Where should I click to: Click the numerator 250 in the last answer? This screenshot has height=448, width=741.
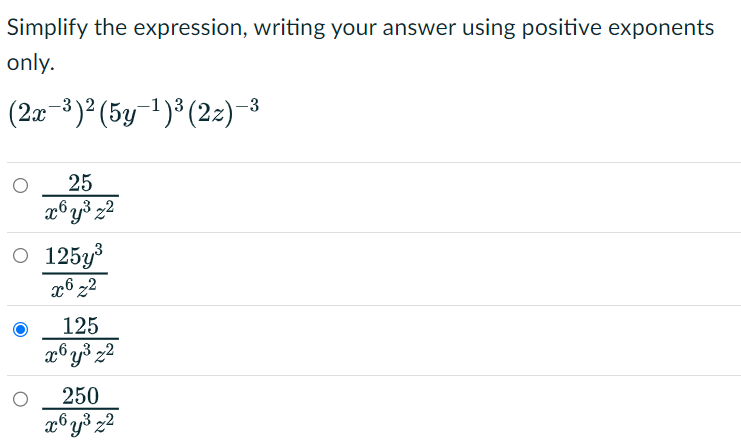pos(80,396)
